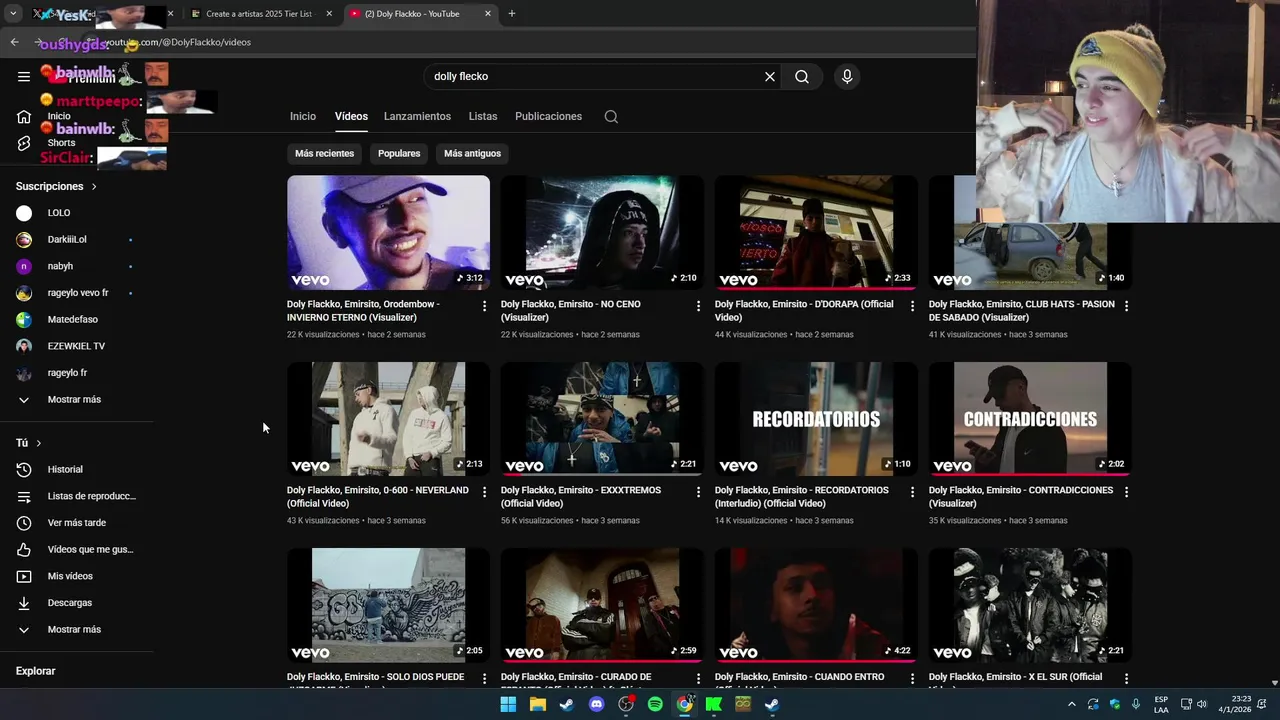
Task: Play the NO CENO video thumbnail
Action: [602, 233]
